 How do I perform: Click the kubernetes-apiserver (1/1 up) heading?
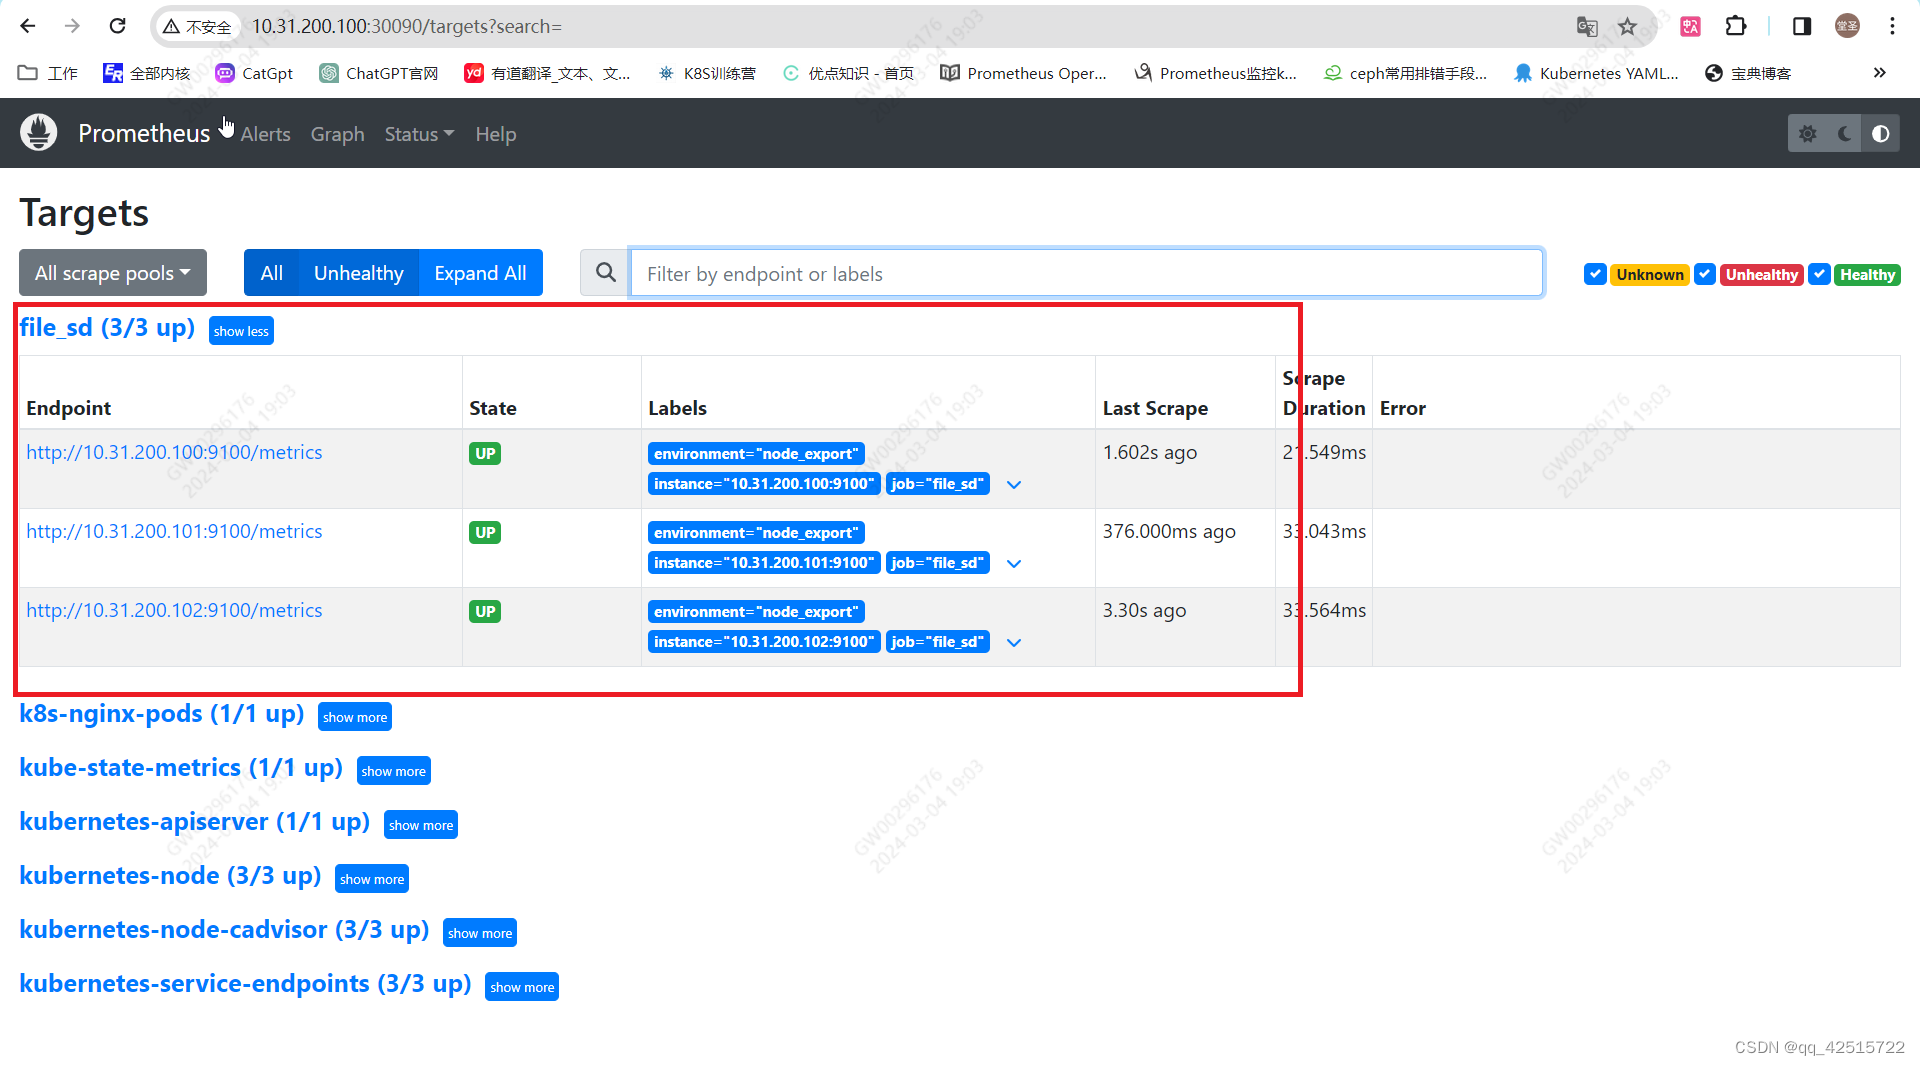pyautogui.click(x=195, y=822)
